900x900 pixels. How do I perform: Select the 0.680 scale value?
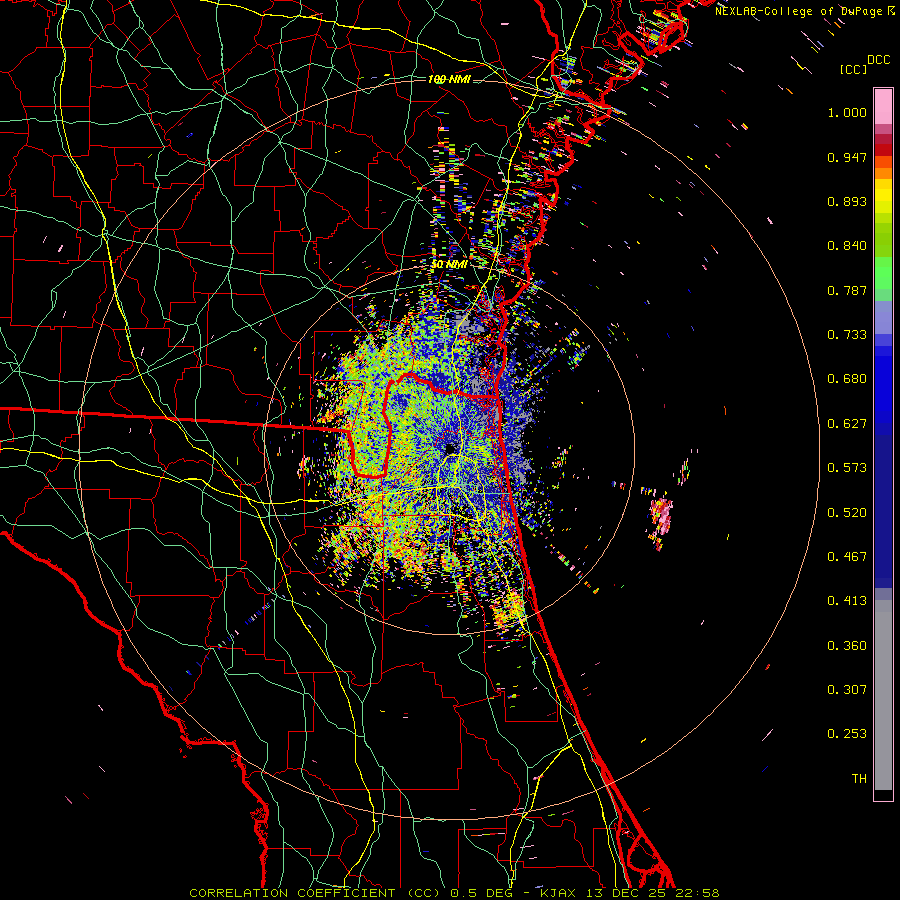pyautogui.click(x=847, y=379)
